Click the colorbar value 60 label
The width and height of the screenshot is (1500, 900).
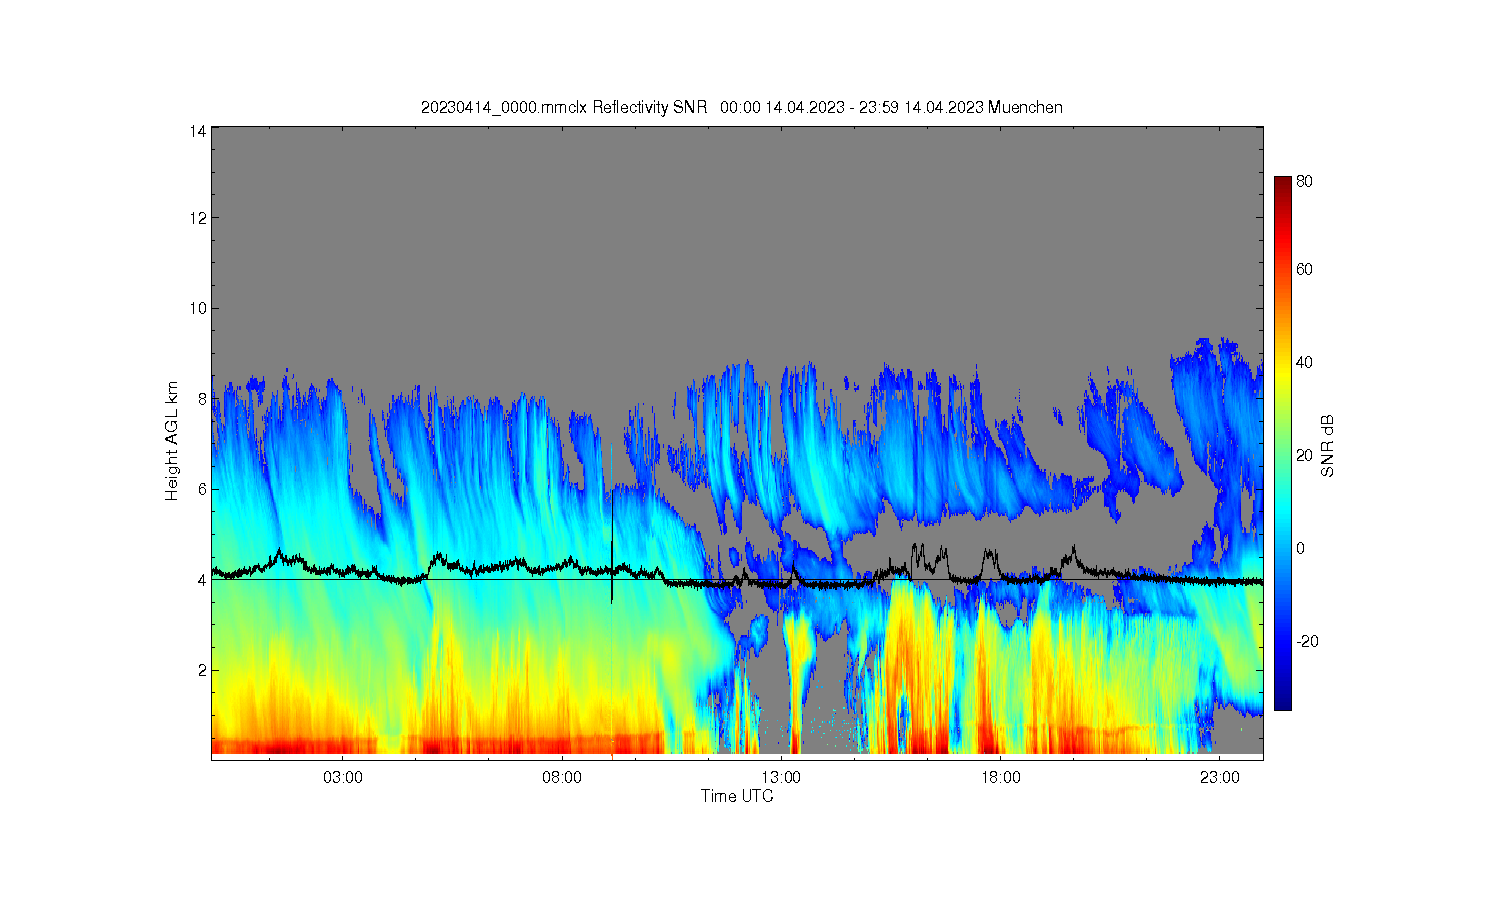(x=1304, y=269)
